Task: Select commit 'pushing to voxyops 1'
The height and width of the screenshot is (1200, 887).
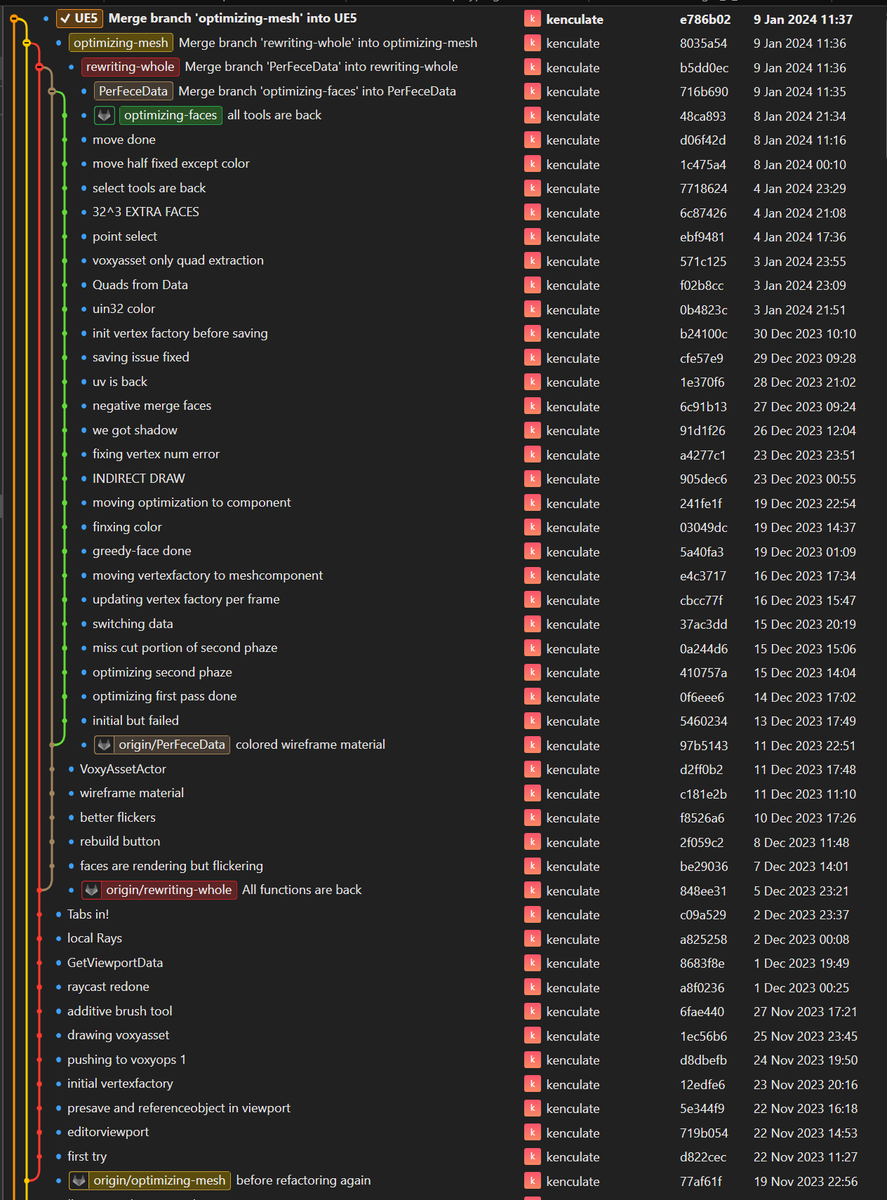Action: (127, 1060)
